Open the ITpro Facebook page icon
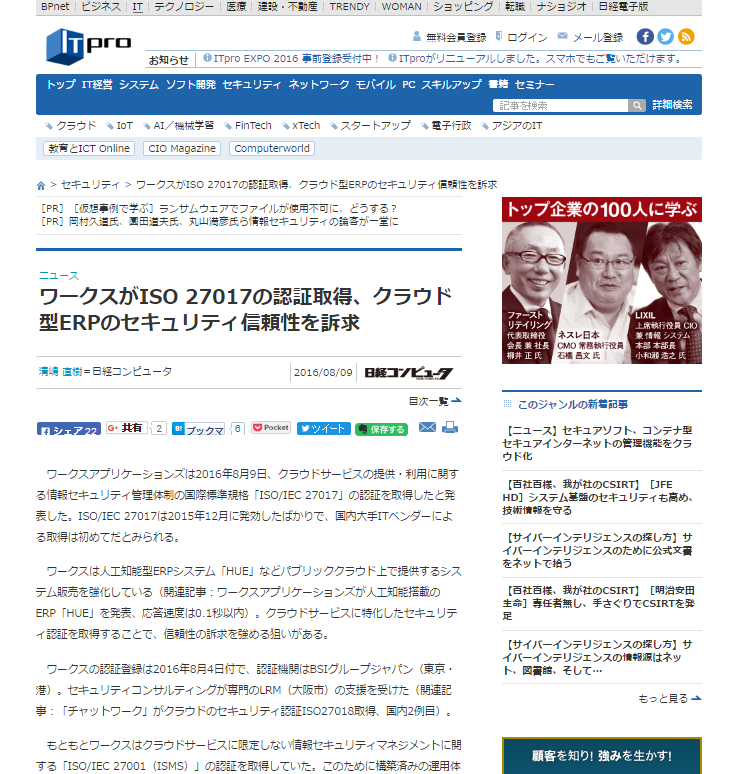This screenshot has height=774, width=733. click(x=645, y=37)
